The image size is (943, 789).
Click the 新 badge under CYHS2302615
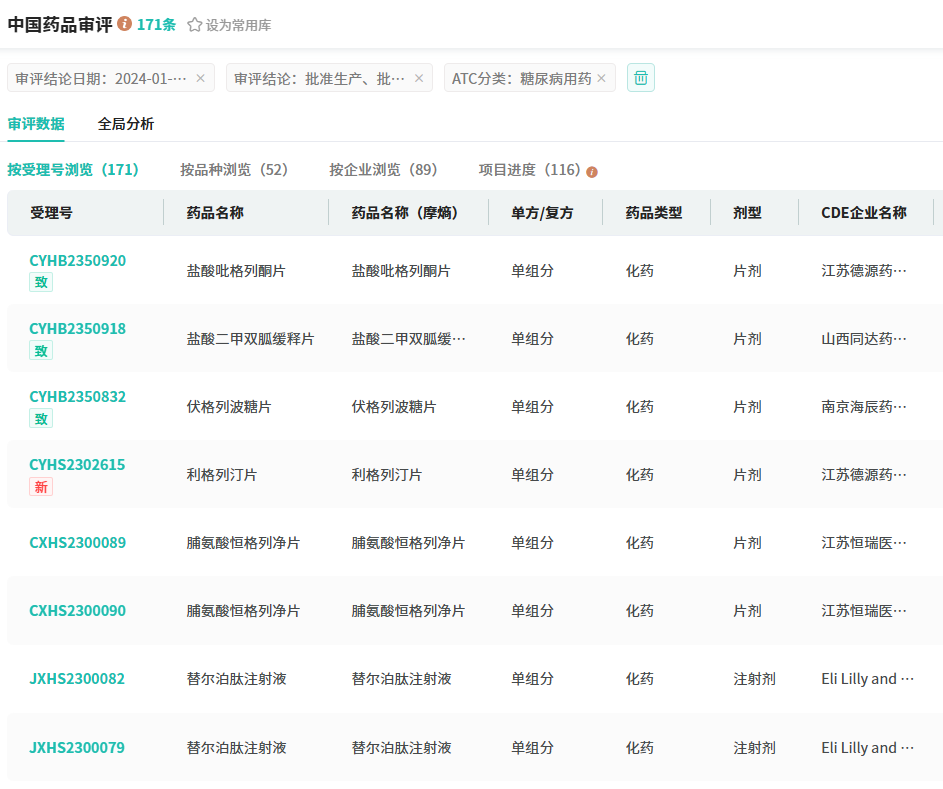pos(41,486)
